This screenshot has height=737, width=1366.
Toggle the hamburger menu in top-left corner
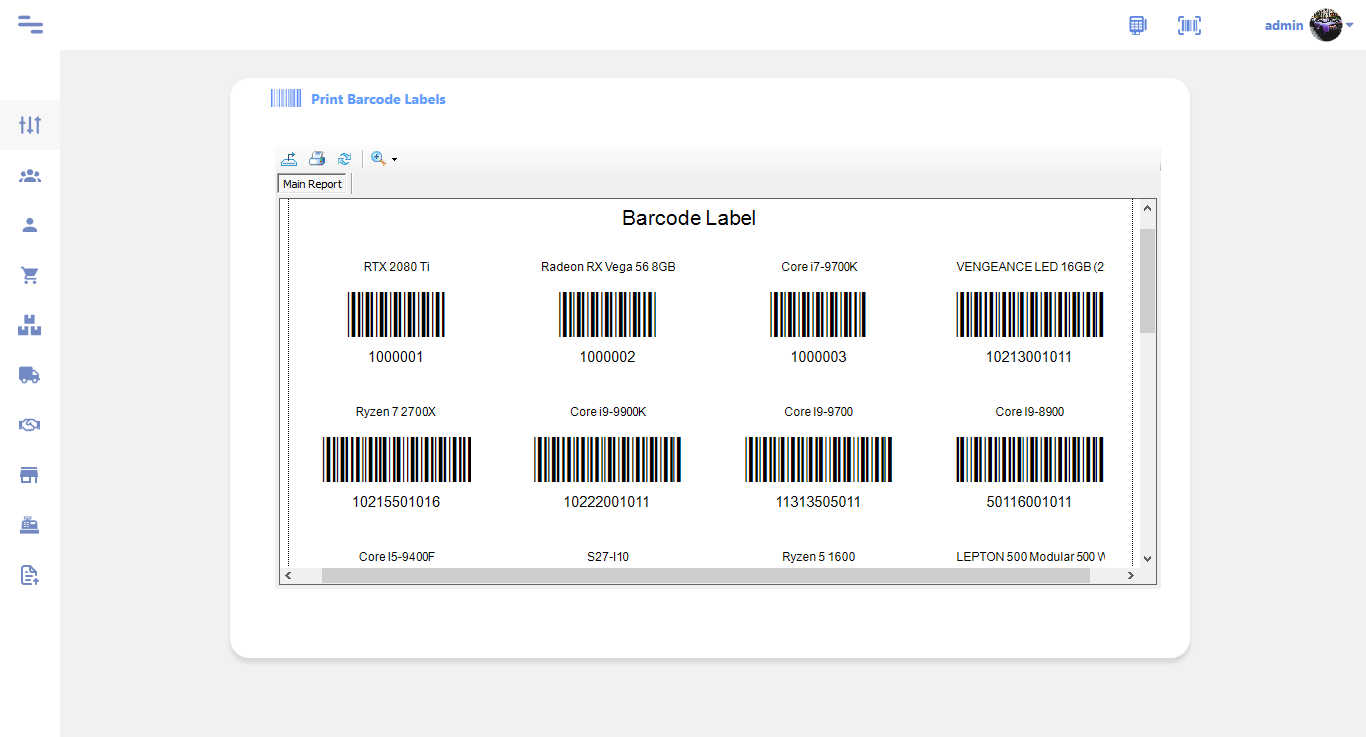30,25
